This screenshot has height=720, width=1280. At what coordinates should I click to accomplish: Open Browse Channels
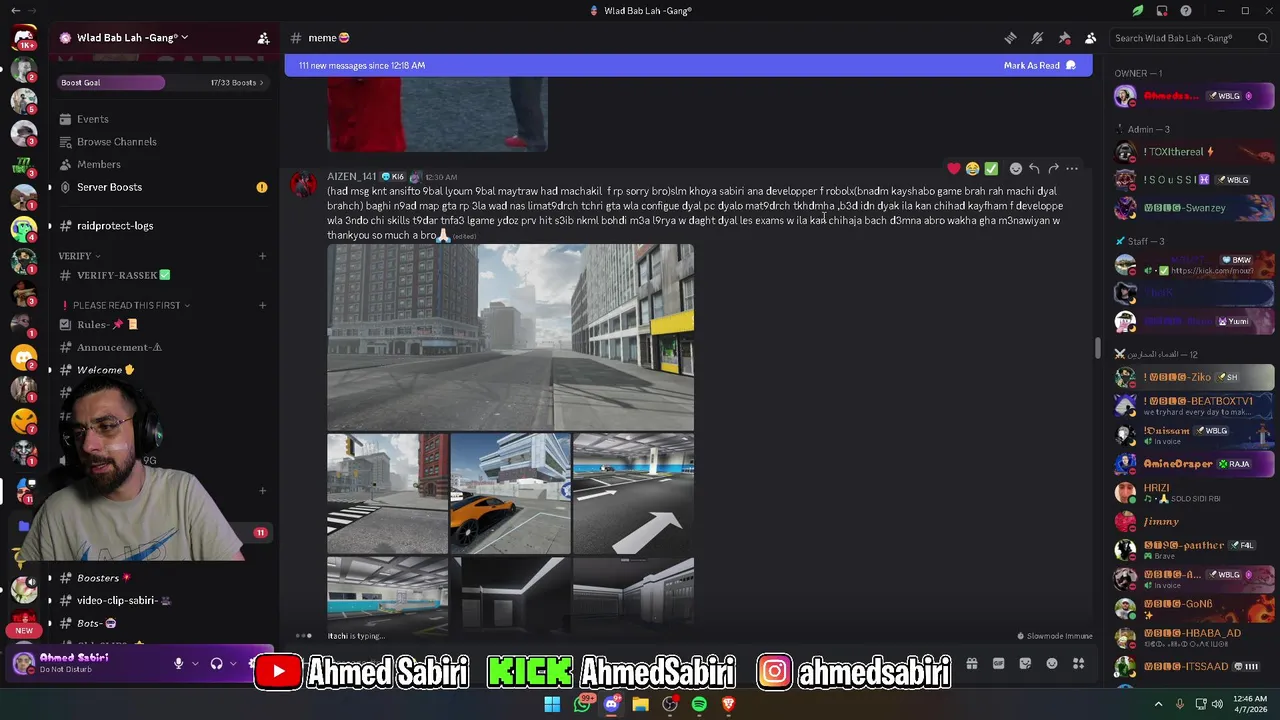coord(162,142)
